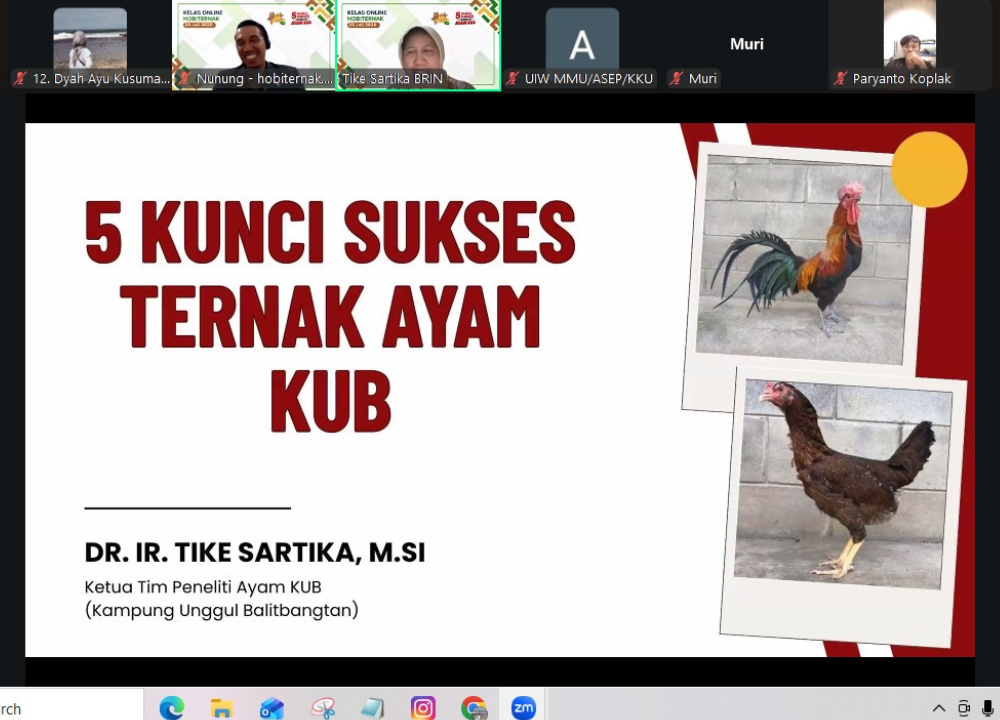Click the microphone icon in system tray
Image resolution: width=1000 pixels, height=720 pixels.
point(988,708)
